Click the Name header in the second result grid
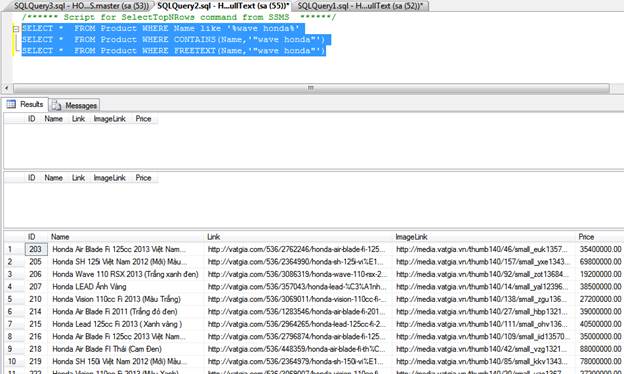Image resolution: width=624 pixels, height=374 pixels. pos(53,178)
